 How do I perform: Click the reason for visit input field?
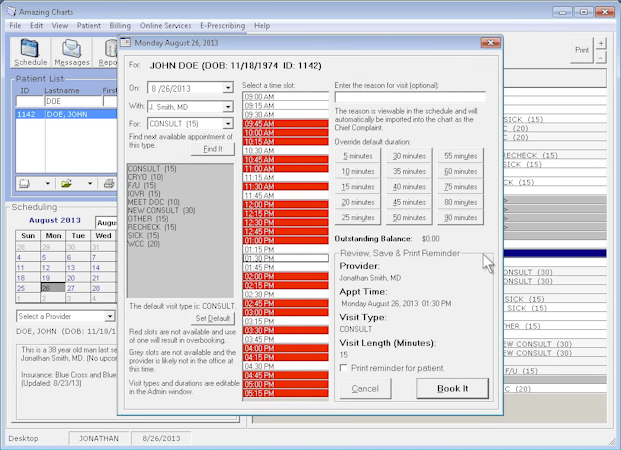[x=410, y=97]
